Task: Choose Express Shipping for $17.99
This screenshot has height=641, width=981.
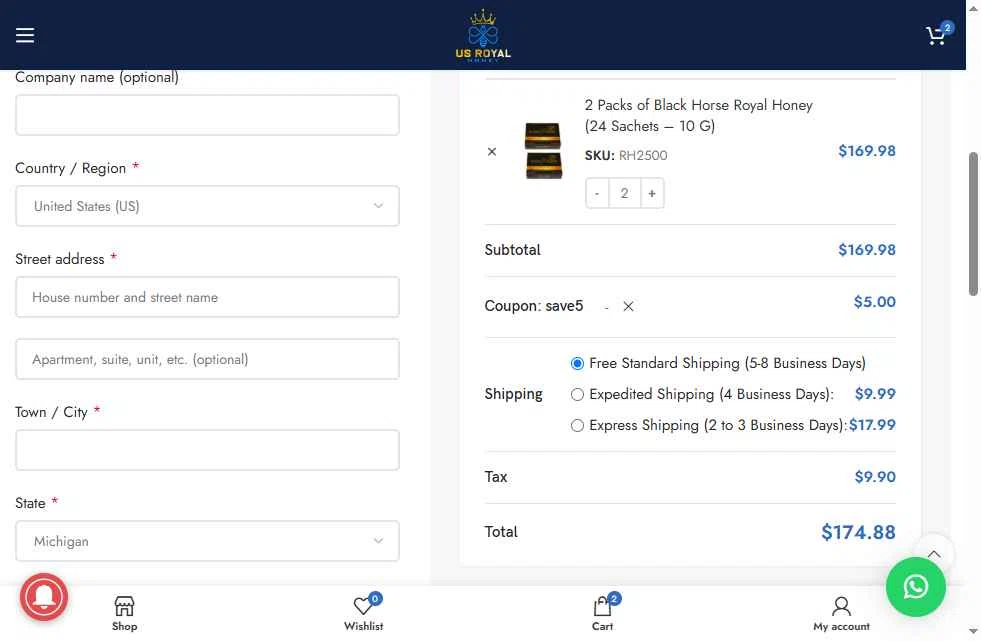Action: (577, 426)
